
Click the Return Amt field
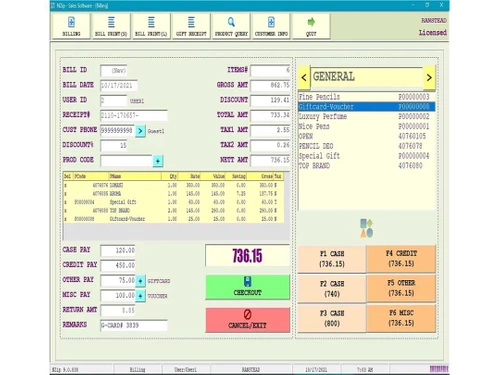coord(118,311)
